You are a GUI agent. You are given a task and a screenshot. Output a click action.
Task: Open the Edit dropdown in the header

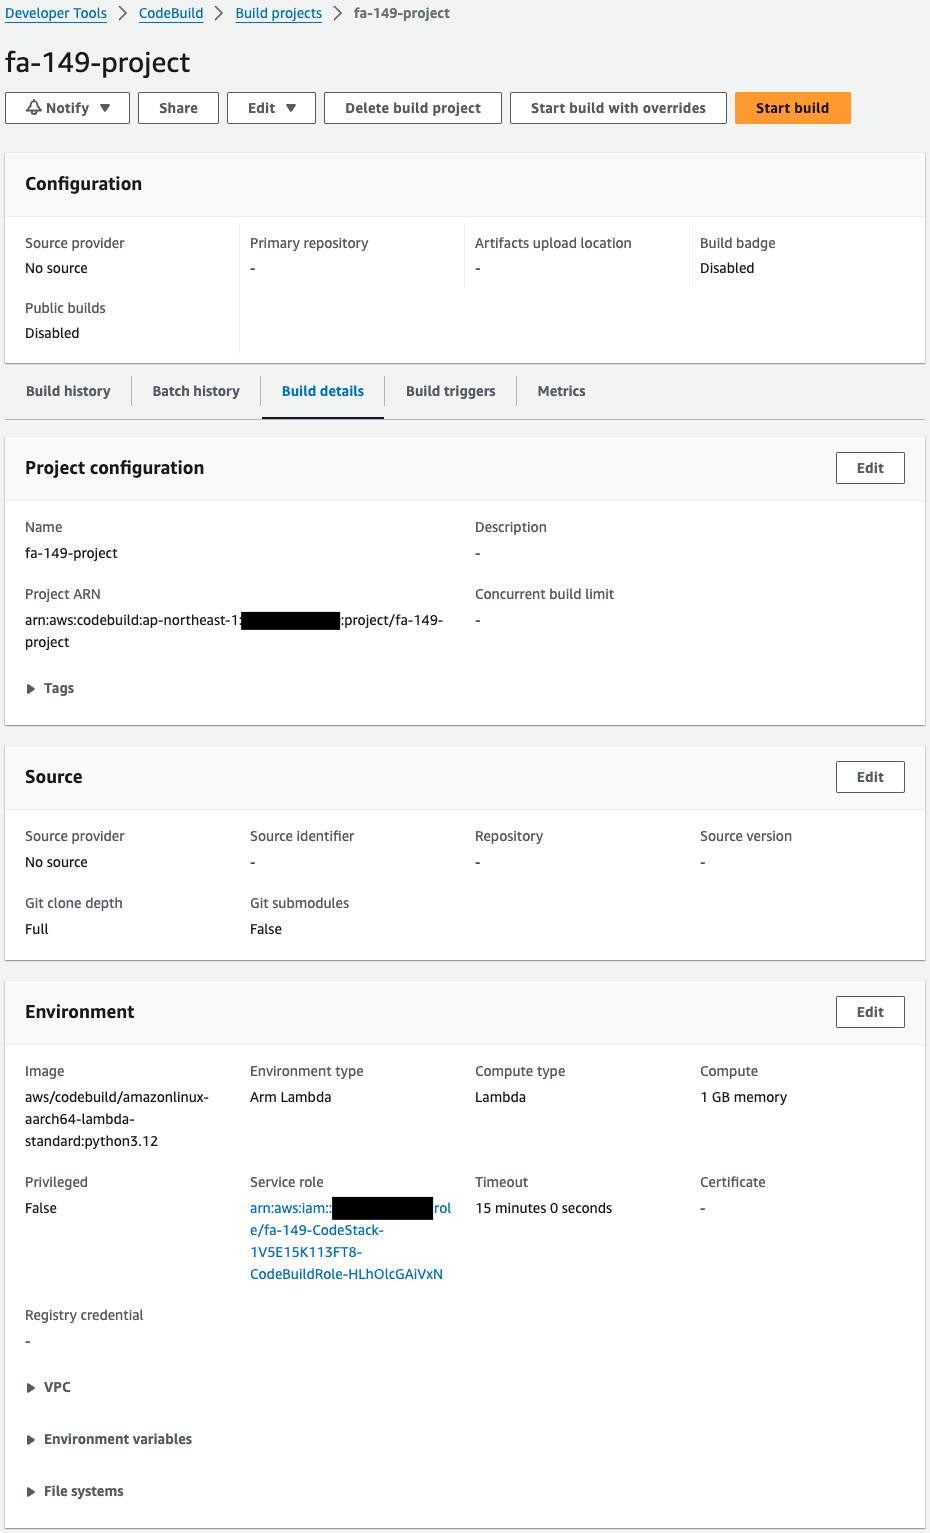coord(271,107)
